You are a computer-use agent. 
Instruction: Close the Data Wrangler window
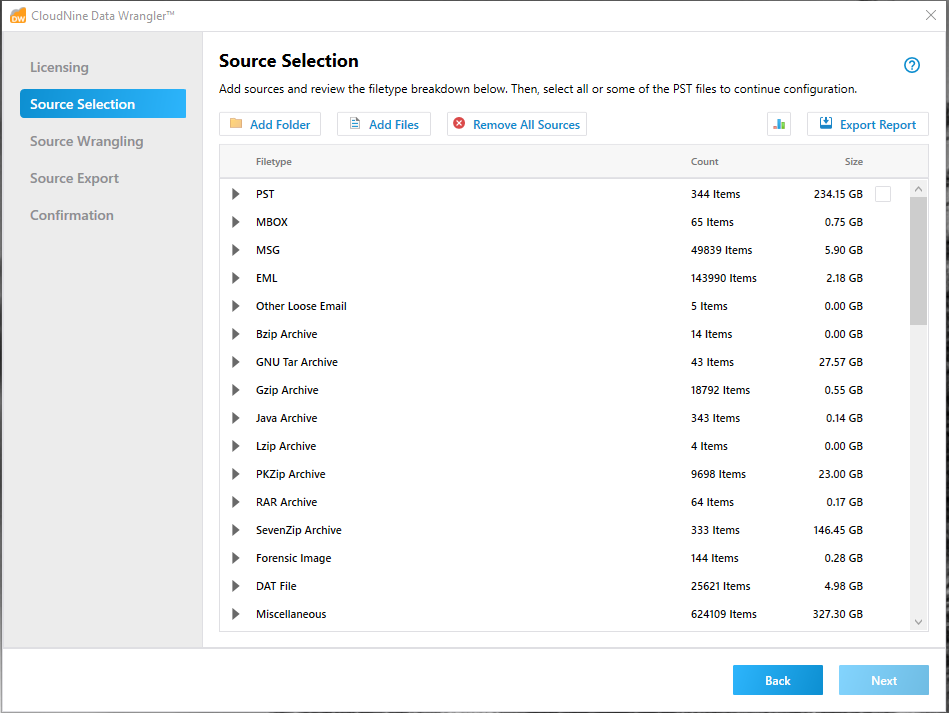coord(931,15)
